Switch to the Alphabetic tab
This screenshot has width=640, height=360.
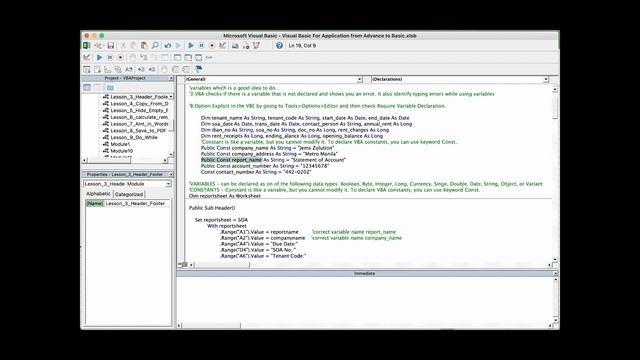pos(98,194)
